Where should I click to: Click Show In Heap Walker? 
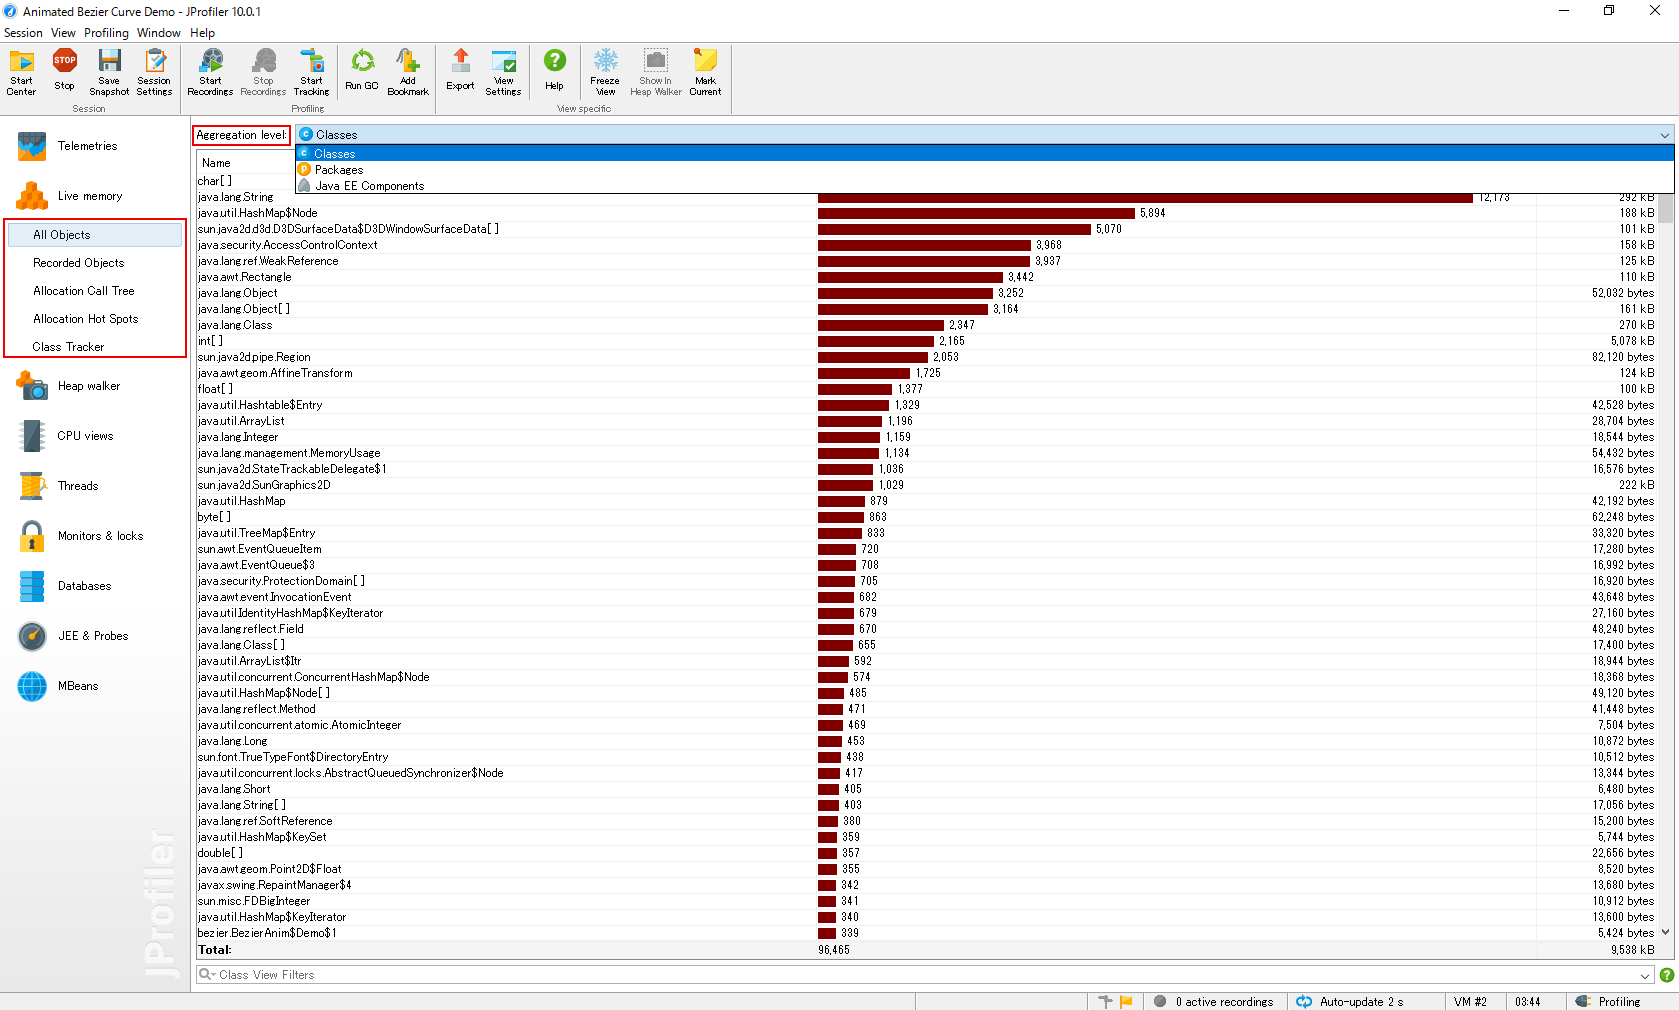656,72
